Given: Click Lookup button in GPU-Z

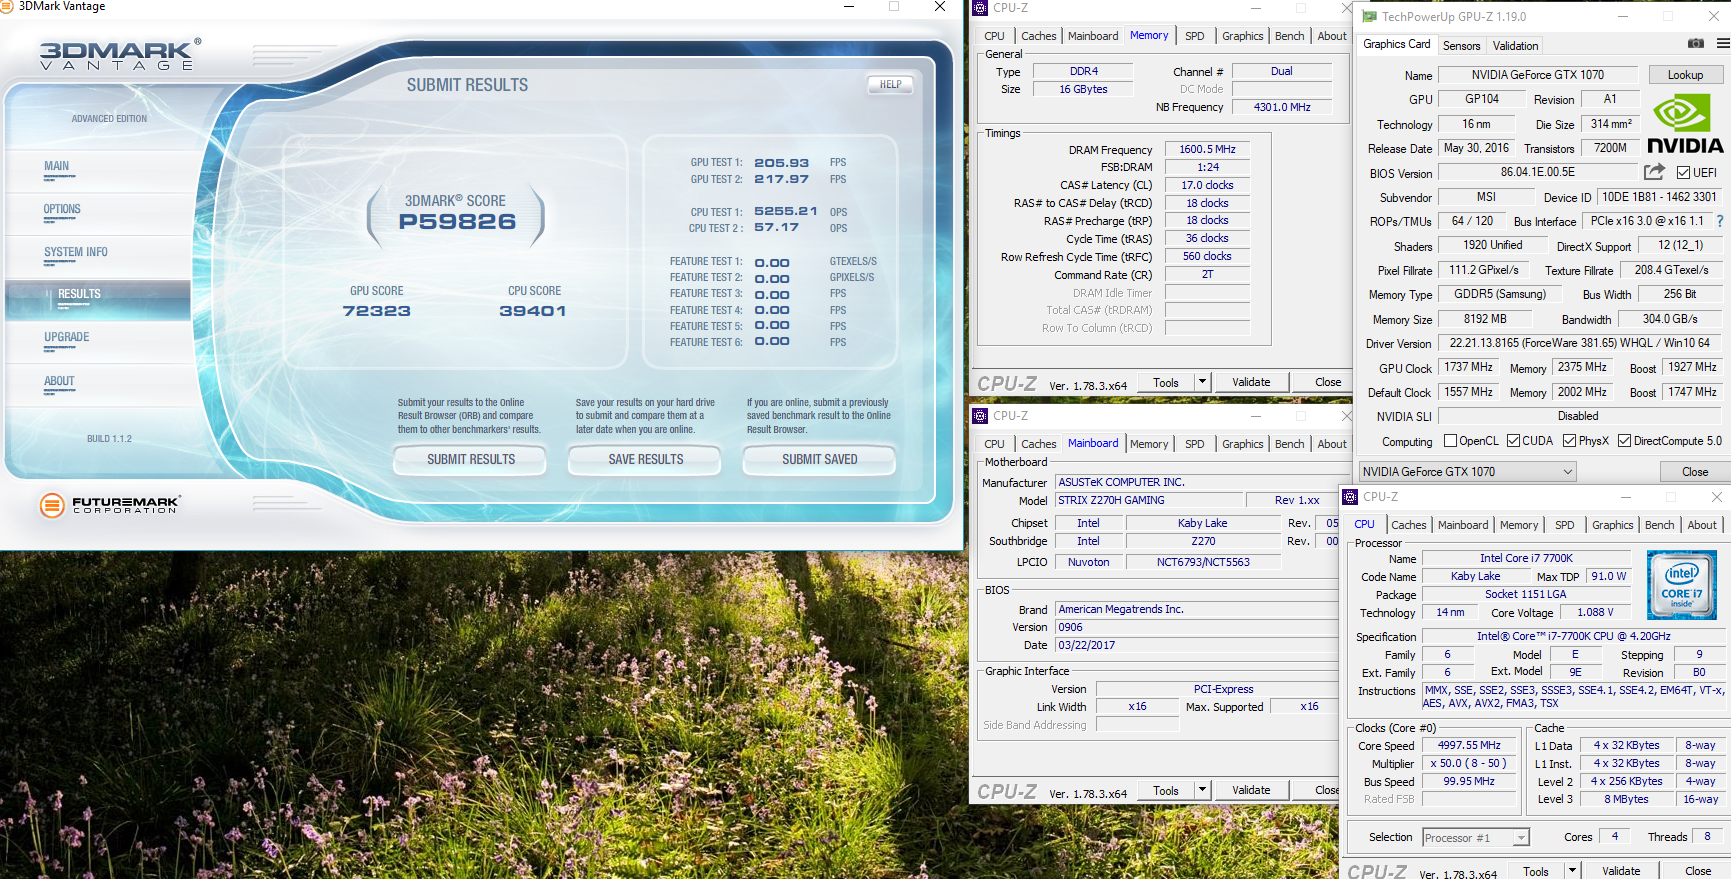Looking at the screenshot, I should coord(1685,75).
